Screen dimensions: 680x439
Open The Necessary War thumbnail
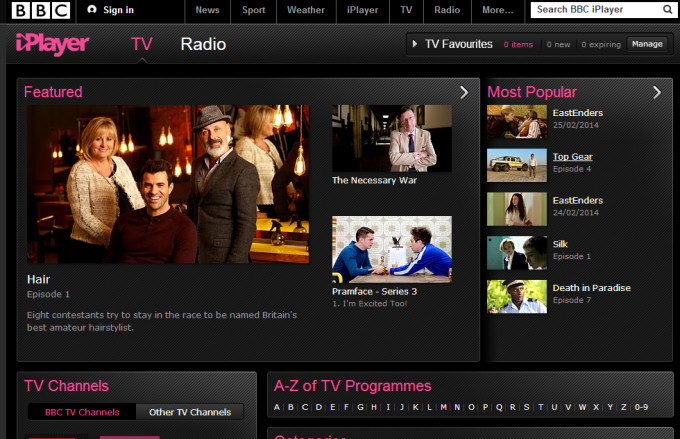tap(392, 138)
